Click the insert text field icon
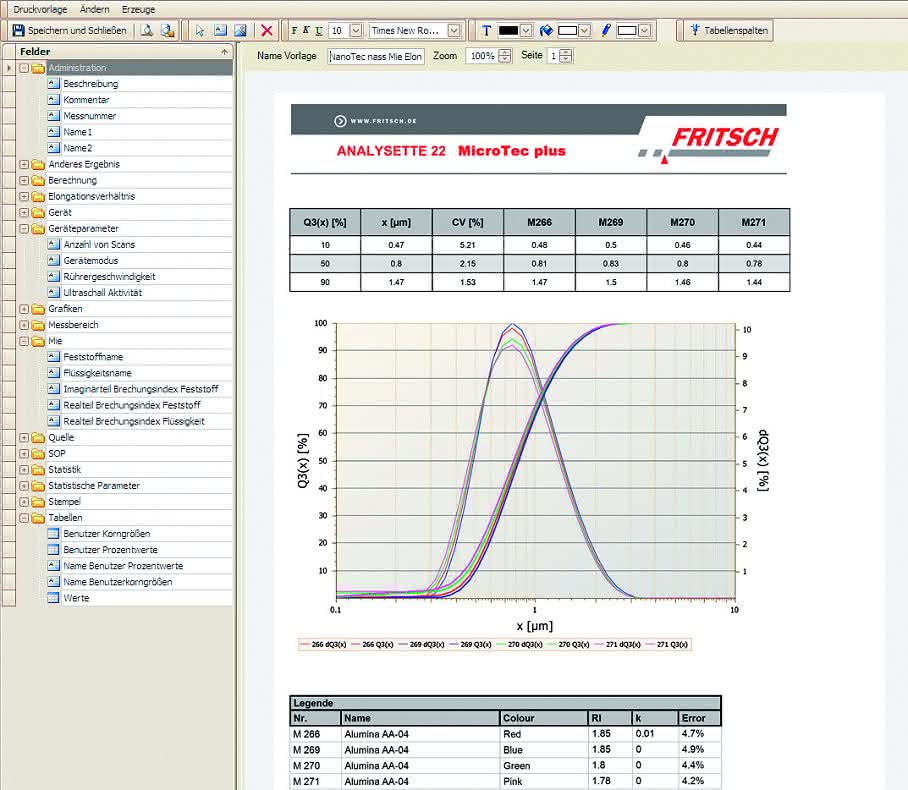The height and width of the screenshot is (790, 908). (x=220, y=30)
